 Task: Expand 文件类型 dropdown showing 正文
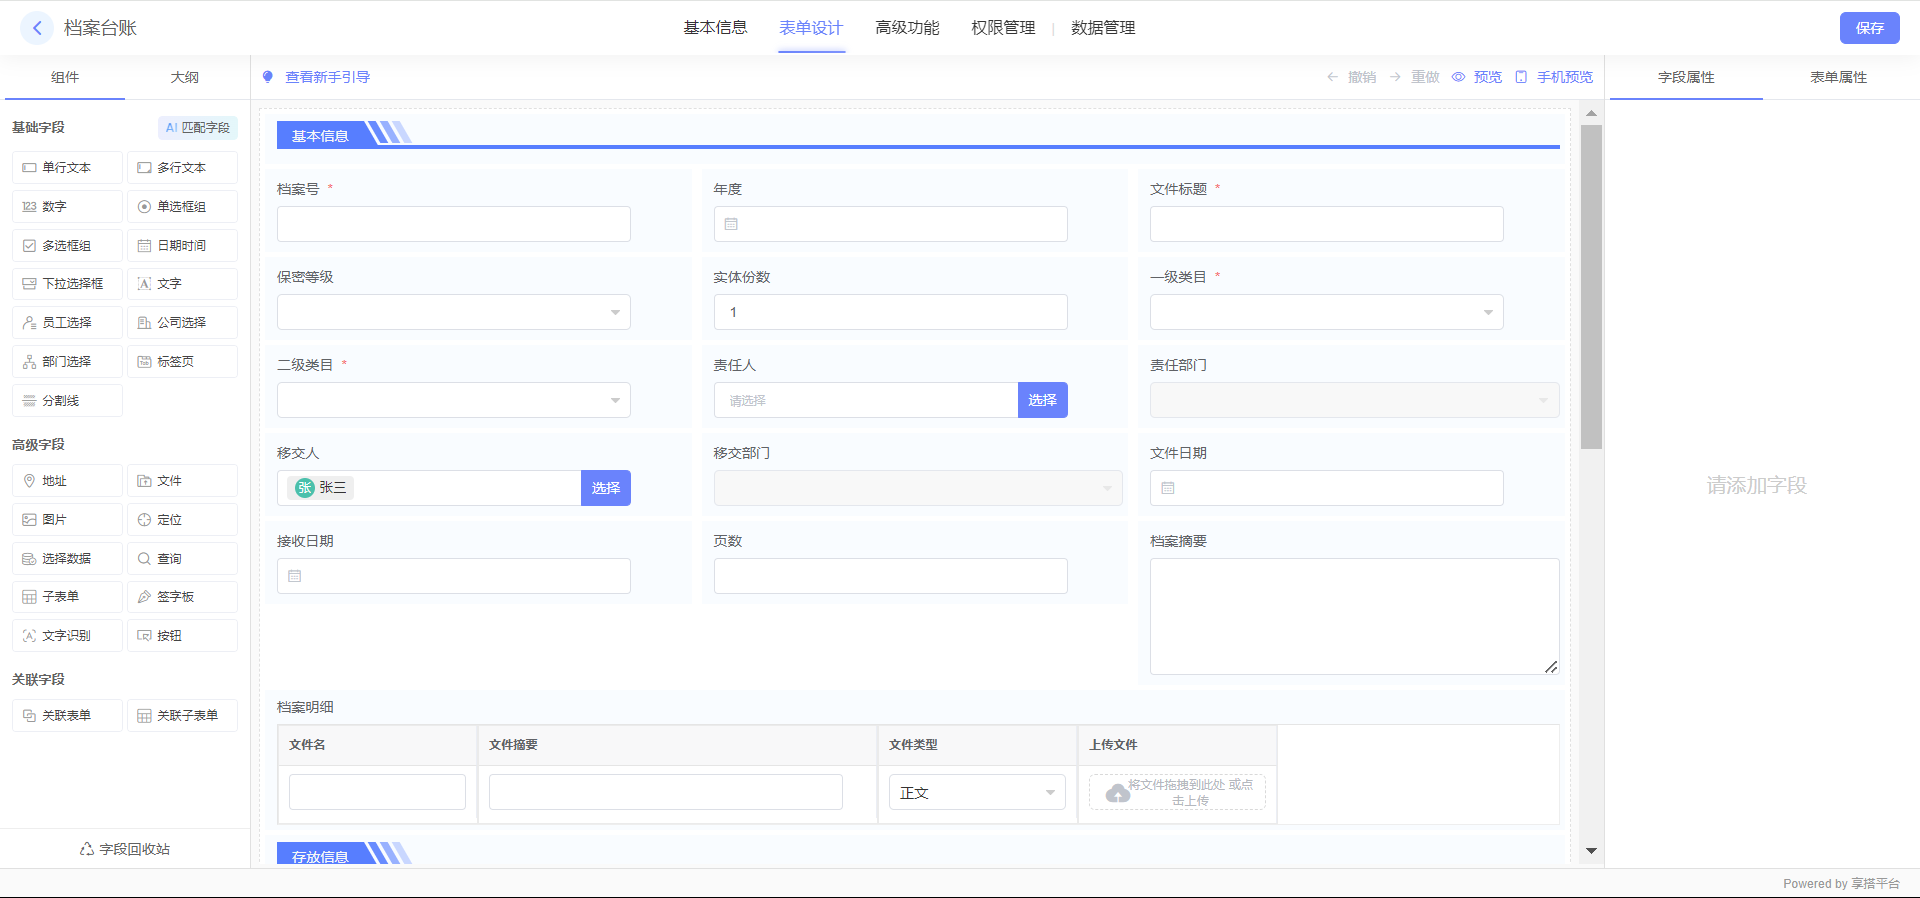976,793
